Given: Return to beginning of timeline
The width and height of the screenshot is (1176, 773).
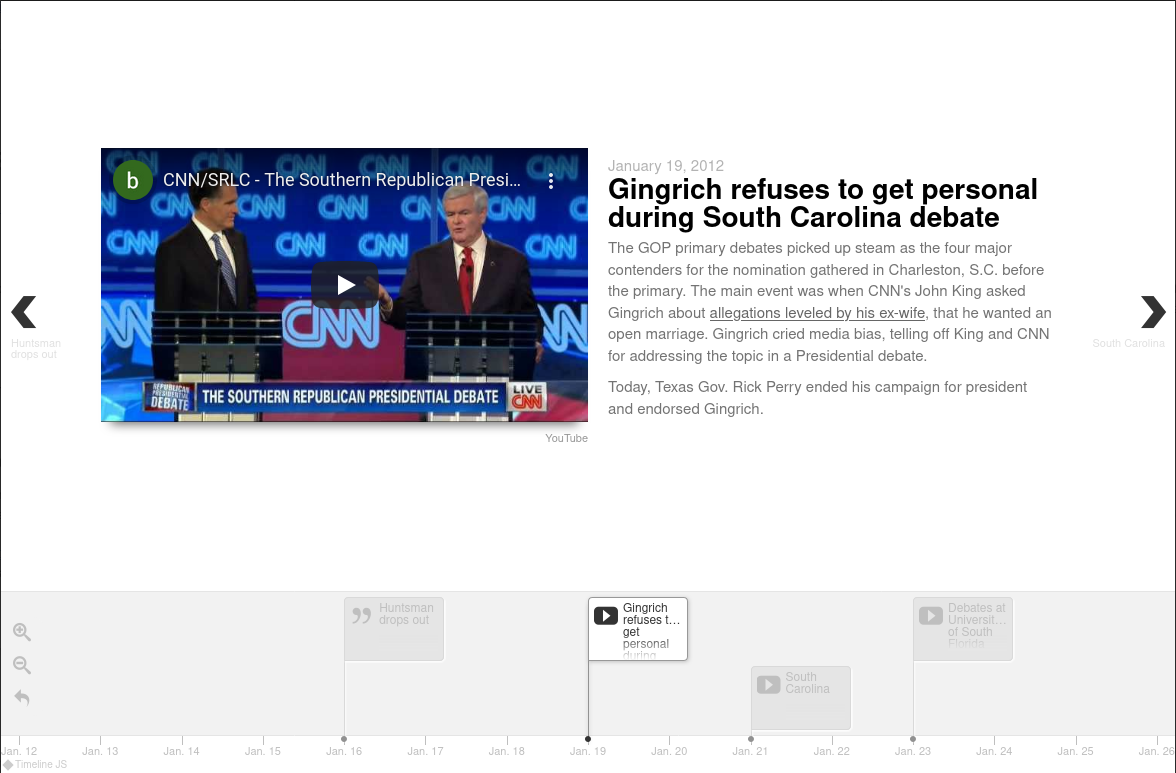Looking at the screenshot, I should [22, 698].
